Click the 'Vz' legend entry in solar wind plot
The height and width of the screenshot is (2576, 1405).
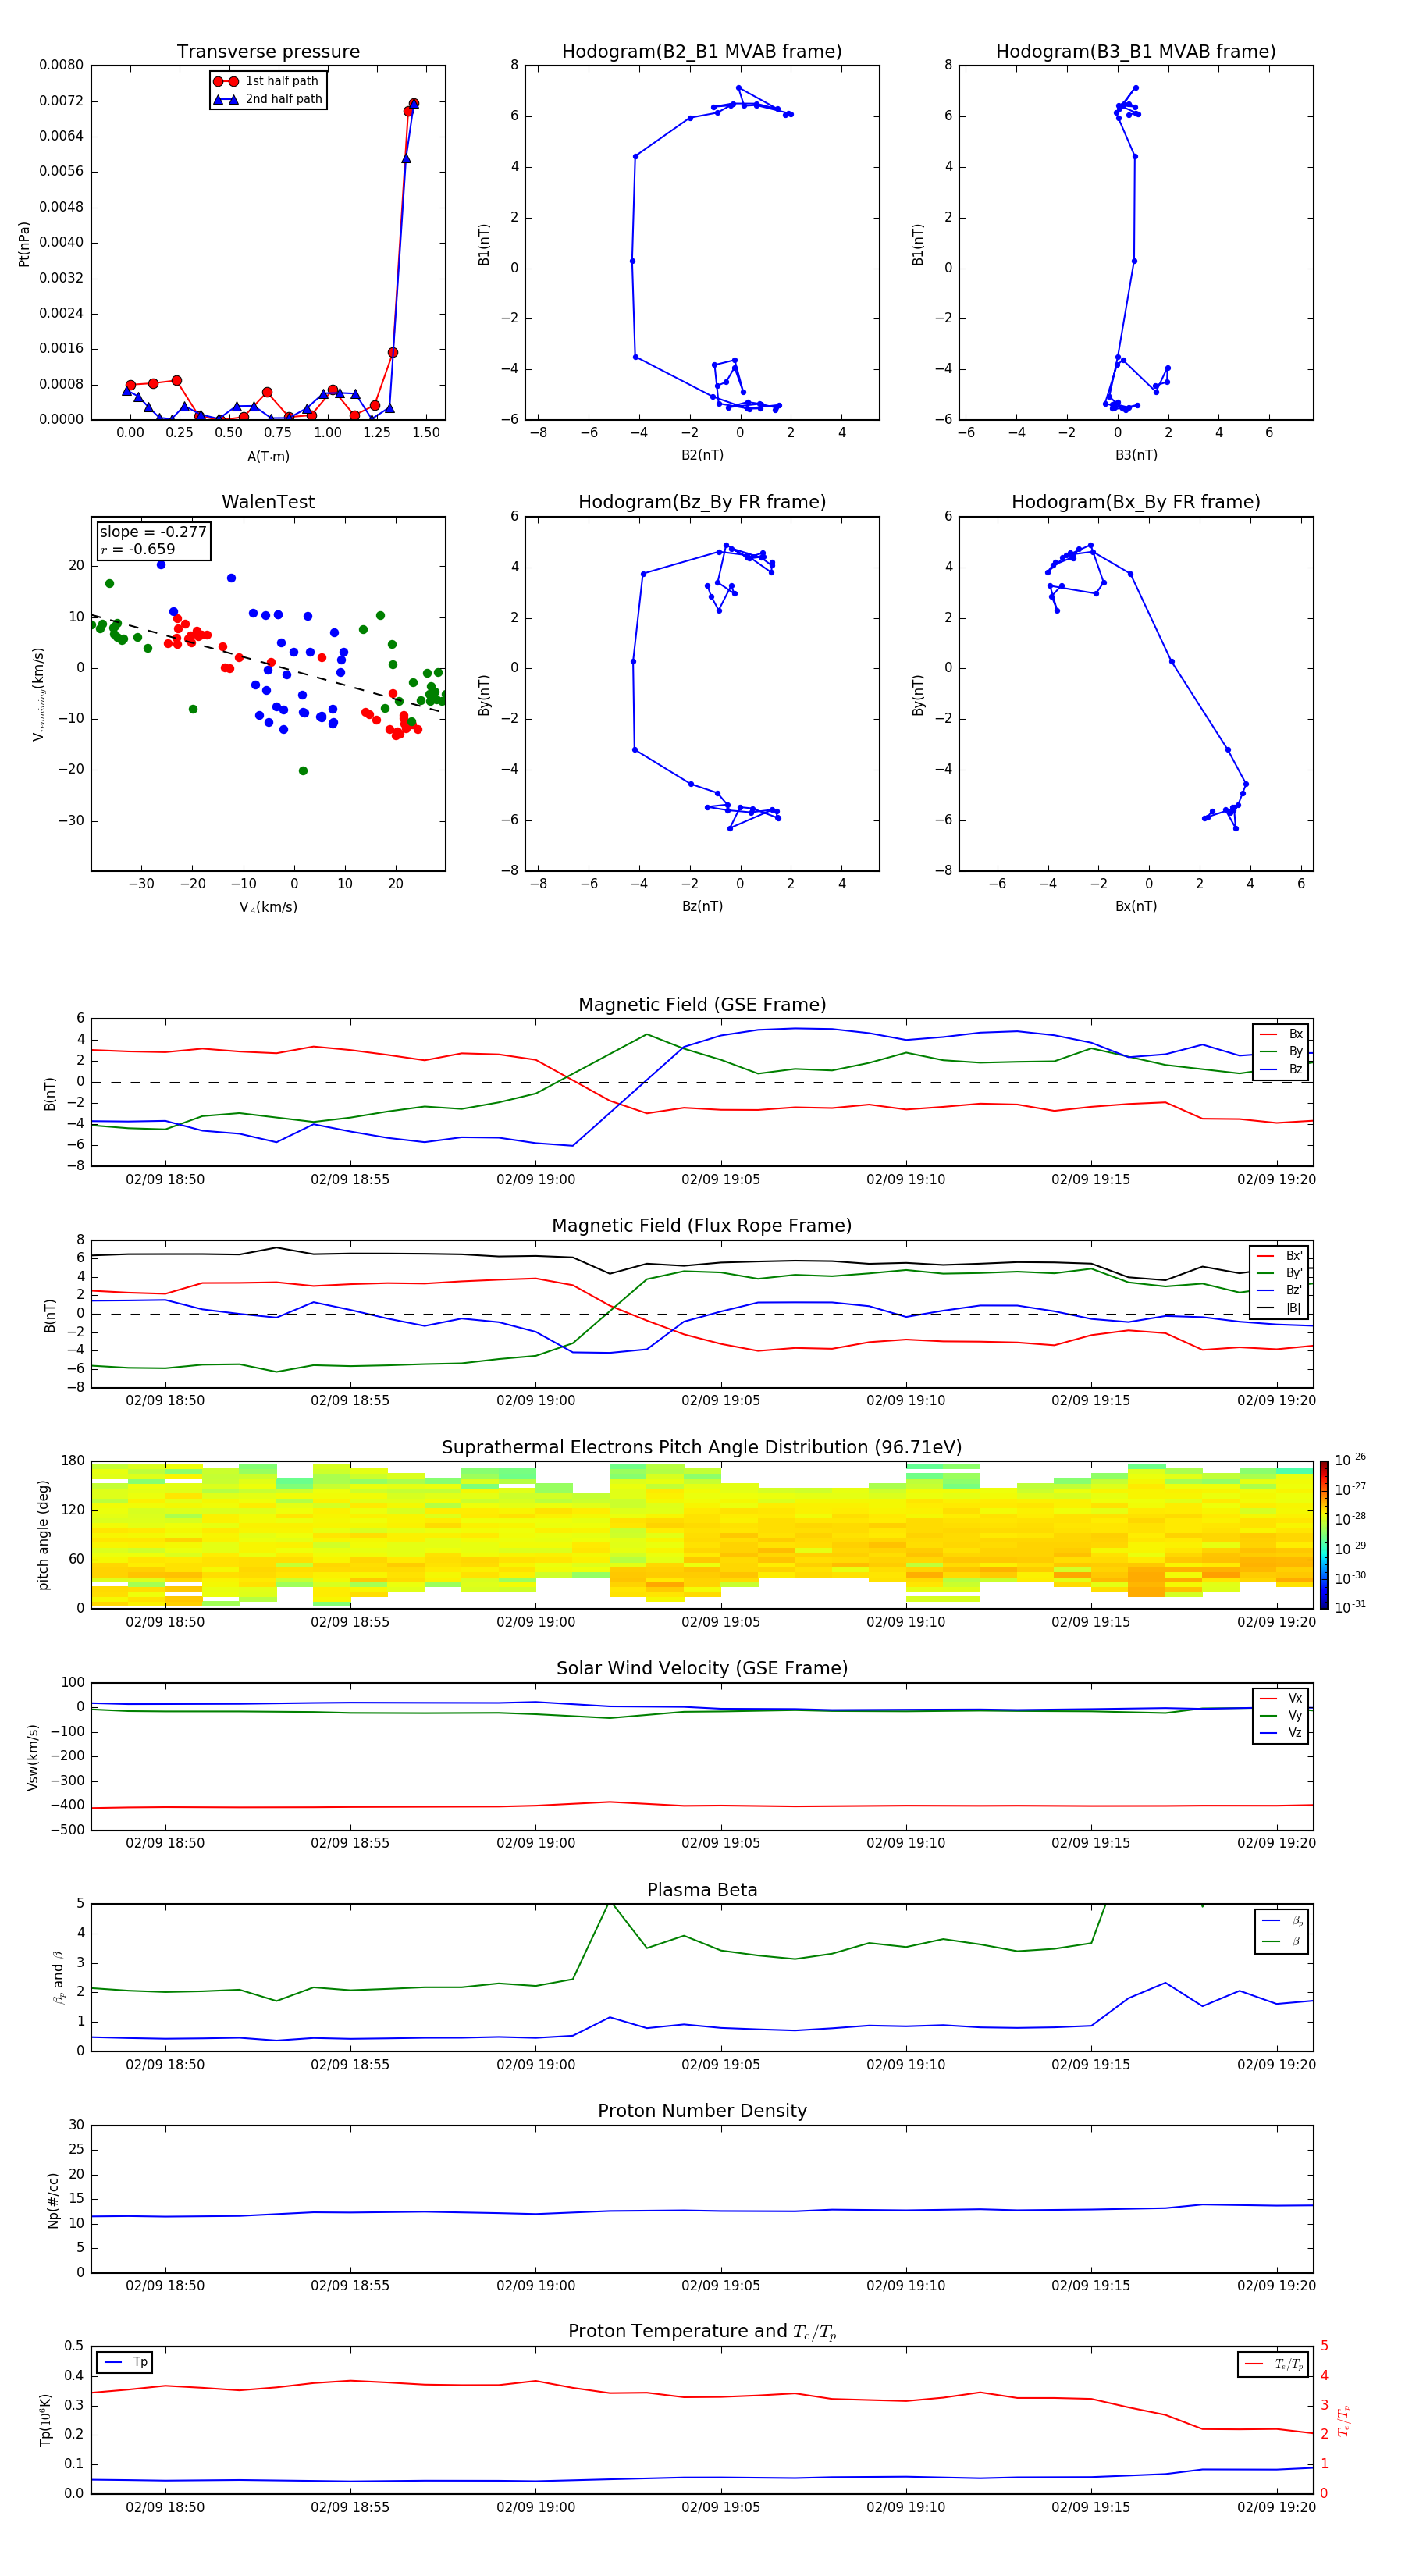1282,1733
